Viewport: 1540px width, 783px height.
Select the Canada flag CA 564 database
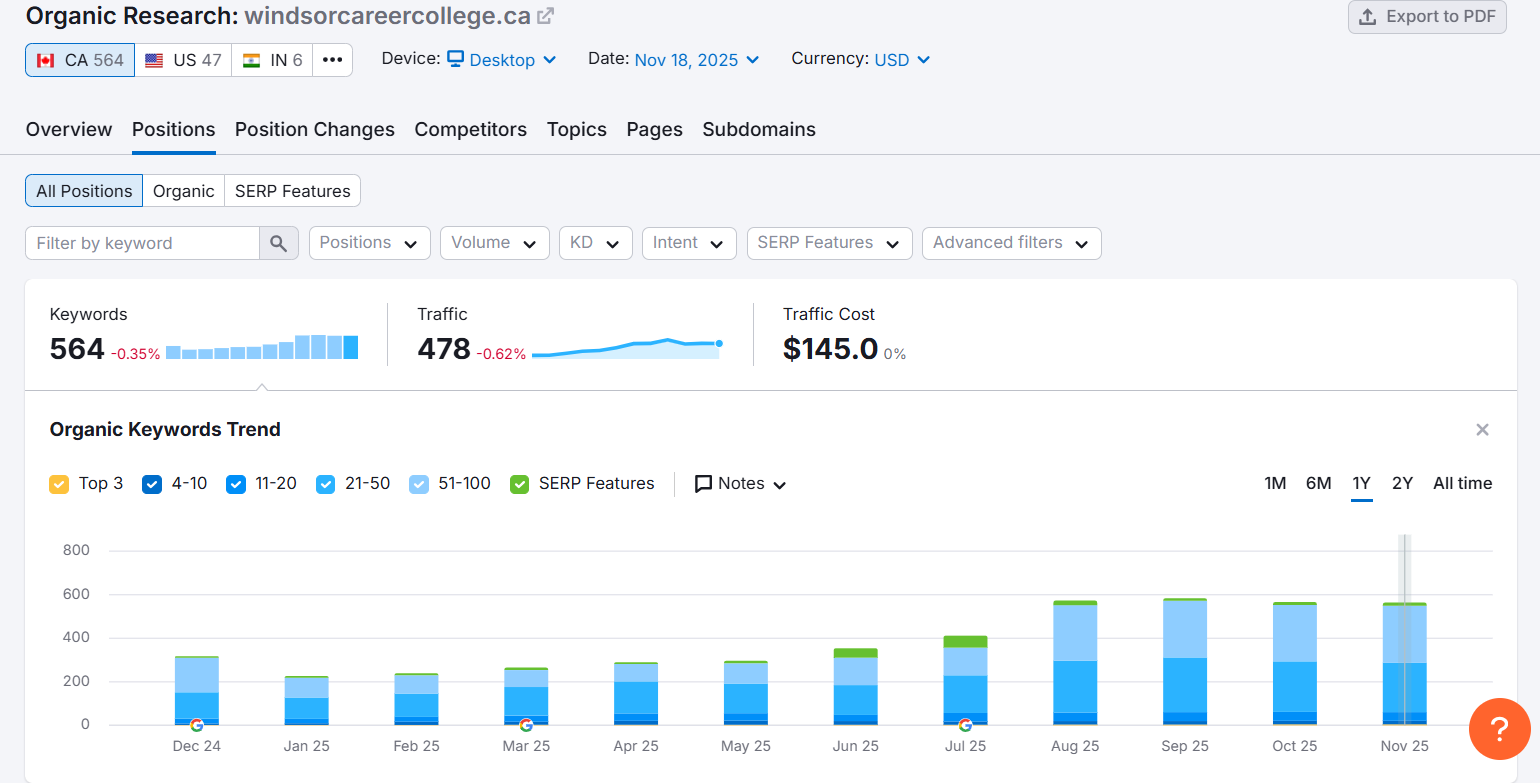click(80, 60)
